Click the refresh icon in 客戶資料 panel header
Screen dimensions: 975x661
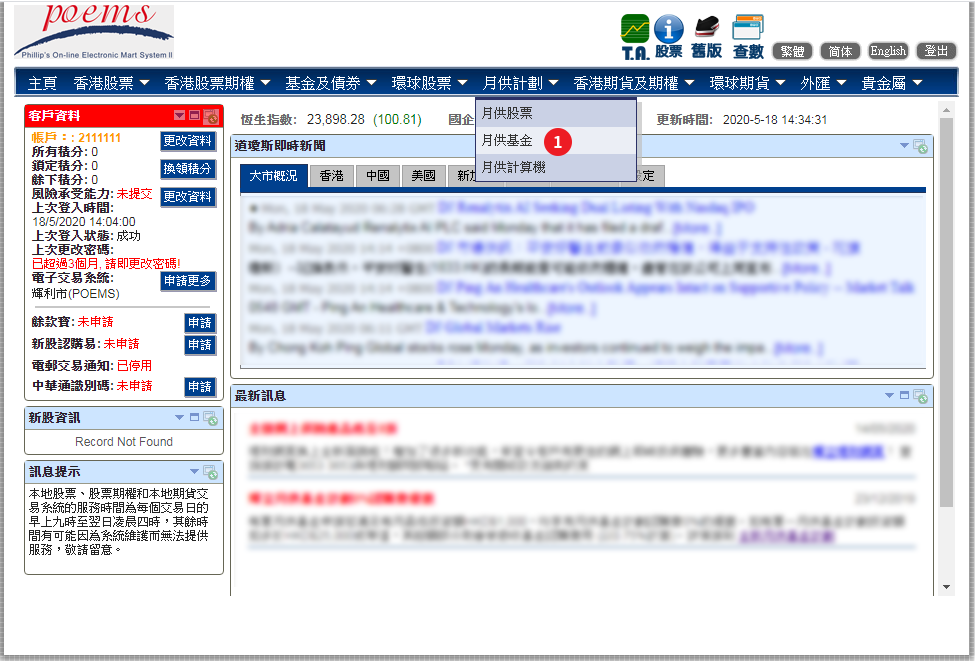tap(211, 116)
